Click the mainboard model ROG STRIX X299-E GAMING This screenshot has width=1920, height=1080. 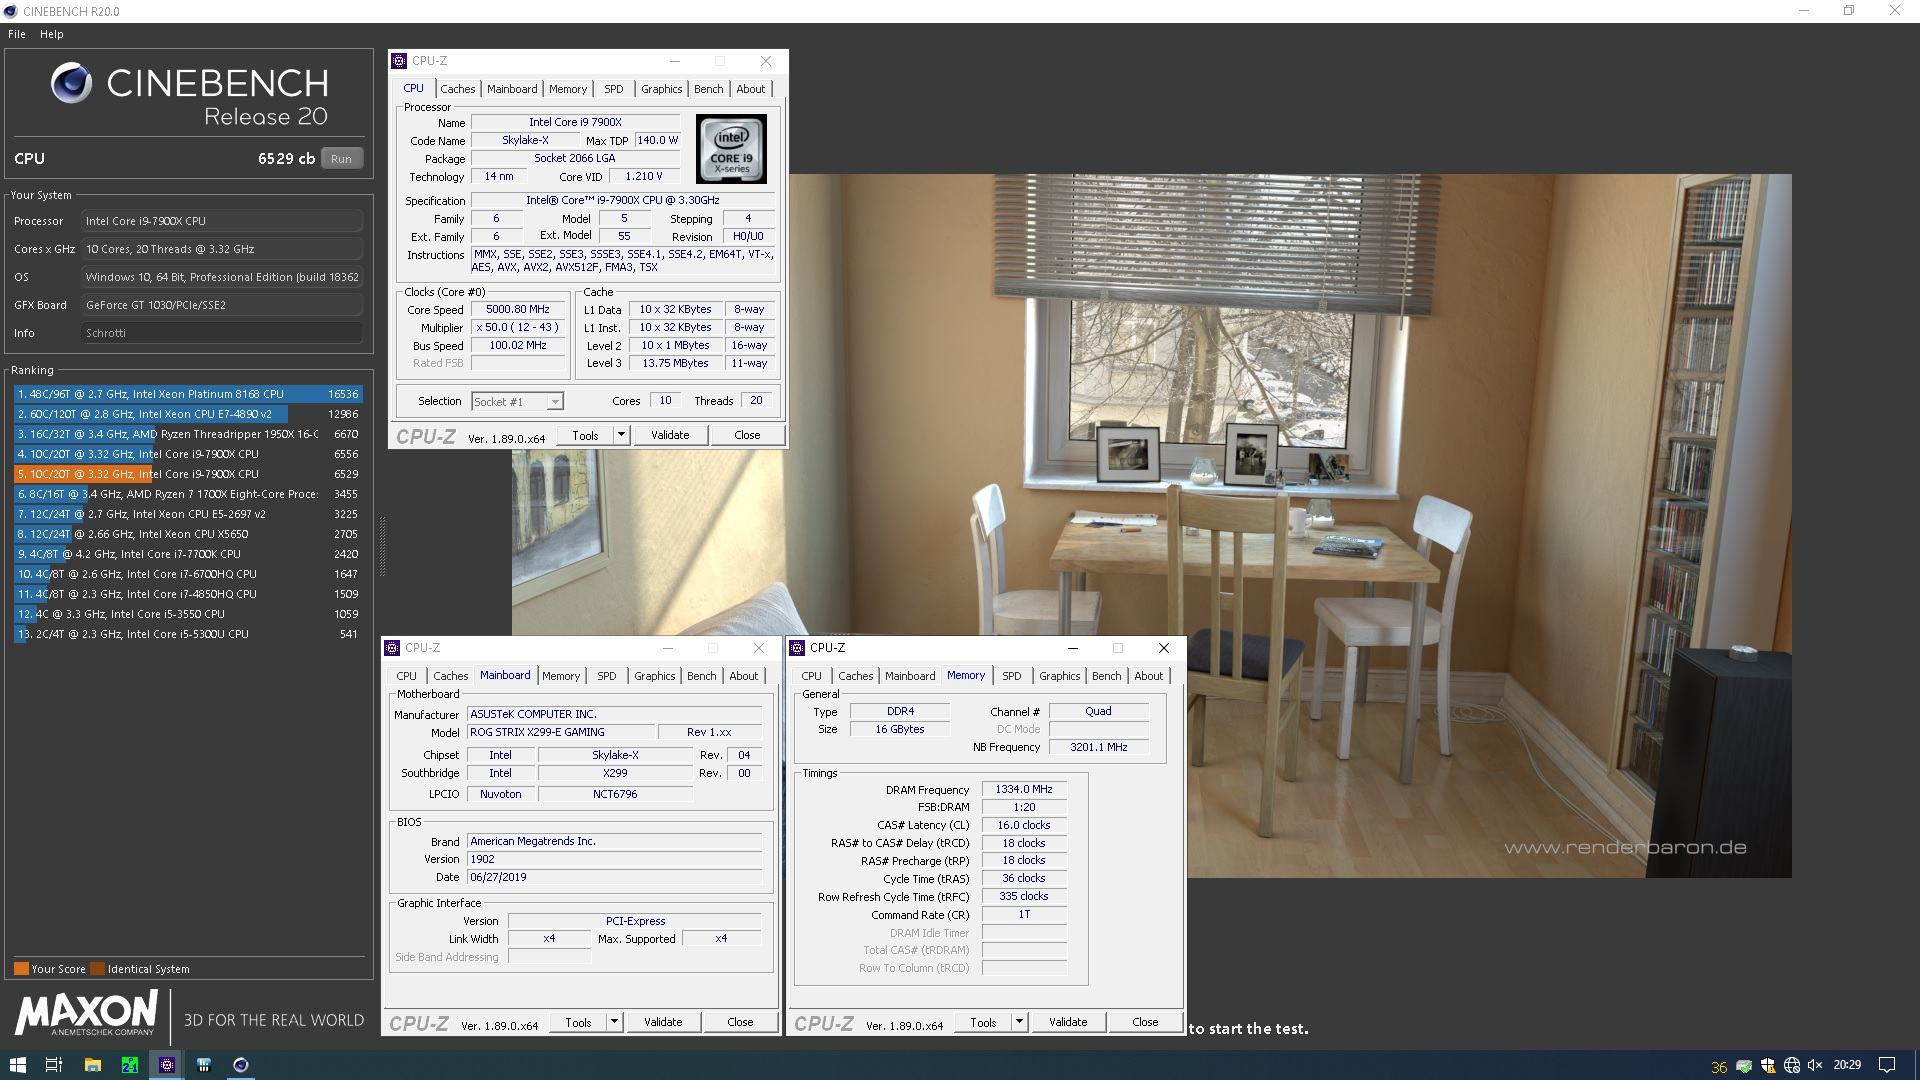coord(561,733)
